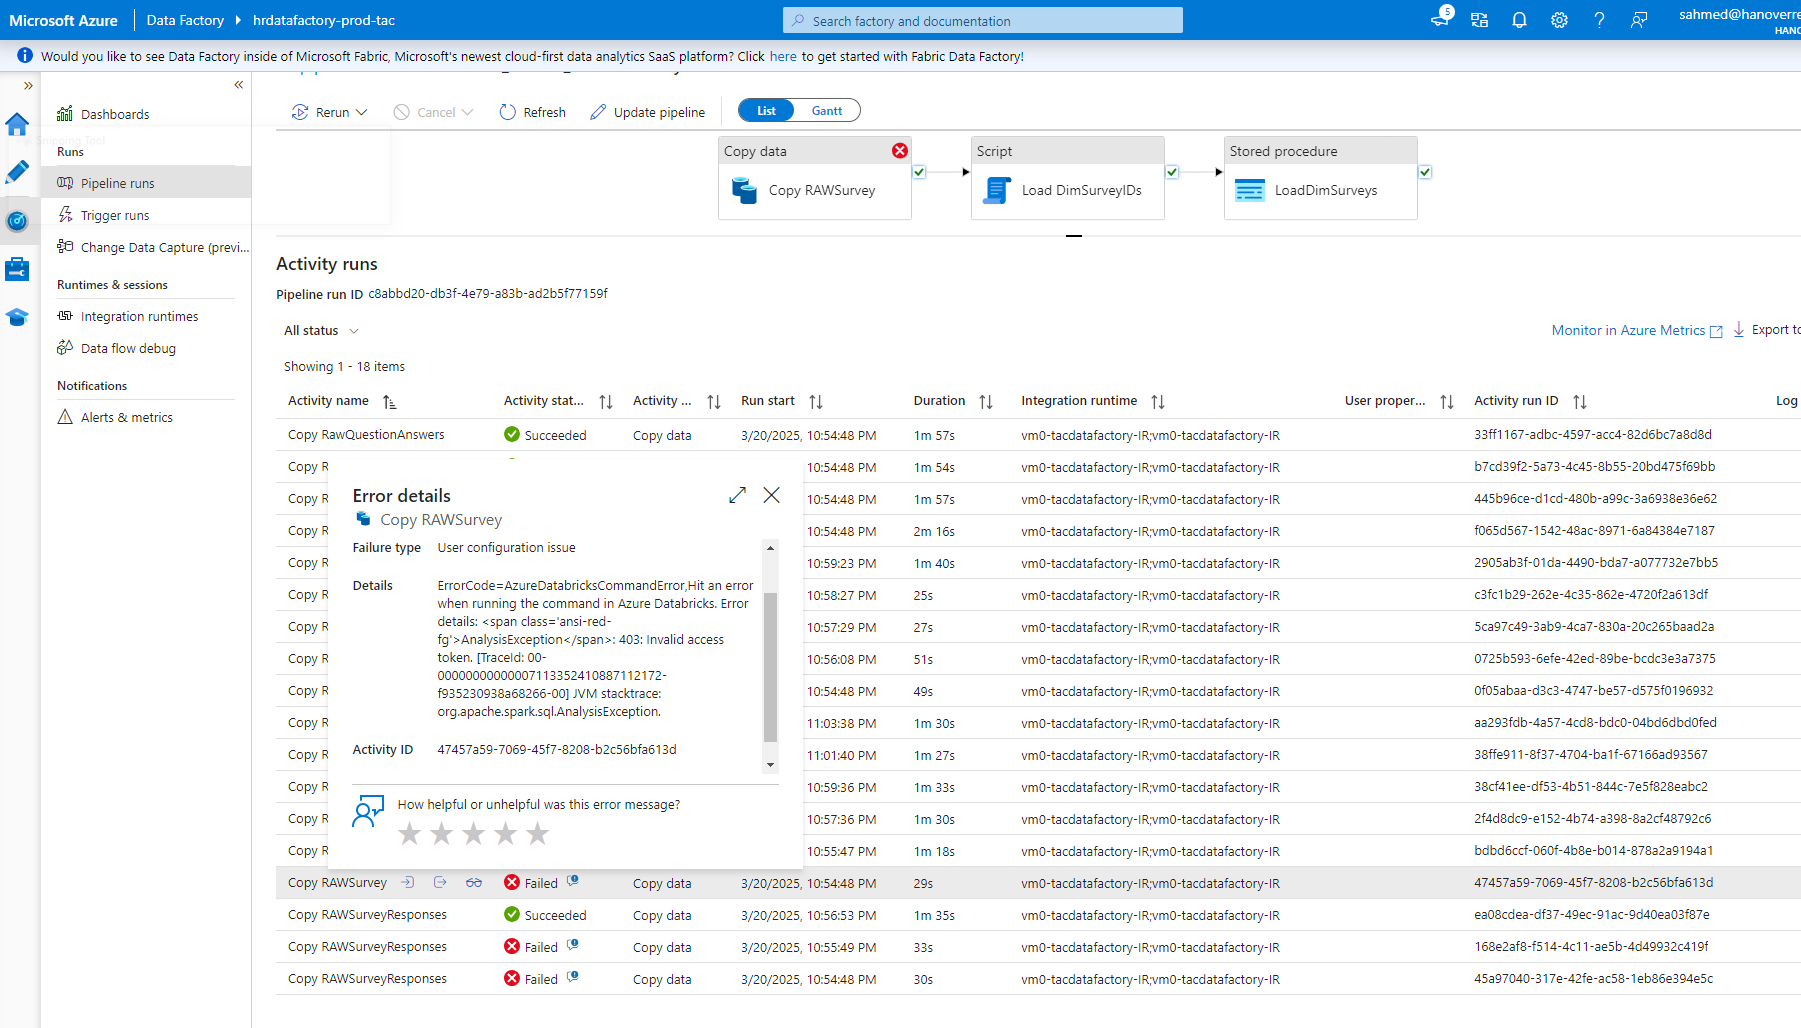Image resolution: width=1801 pixels, height=1028 pixels.
Task: Open the settings gear in top bar
Action: 1559,20
